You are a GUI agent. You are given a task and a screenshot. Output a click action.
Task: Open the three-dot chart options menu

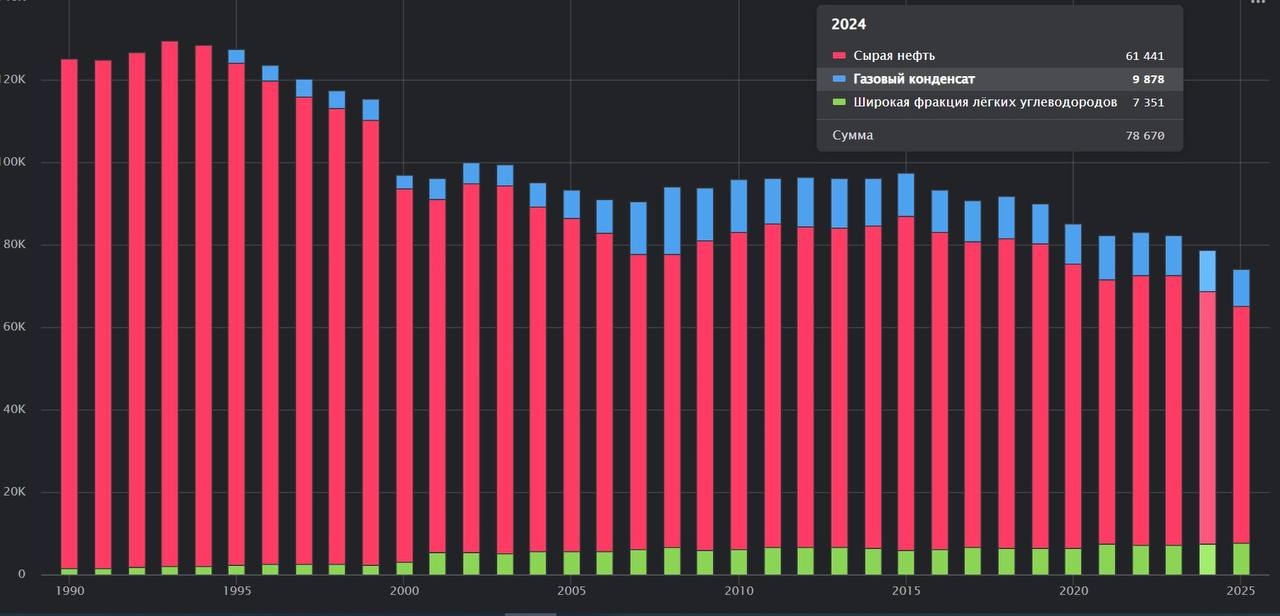click(1258, 3)
